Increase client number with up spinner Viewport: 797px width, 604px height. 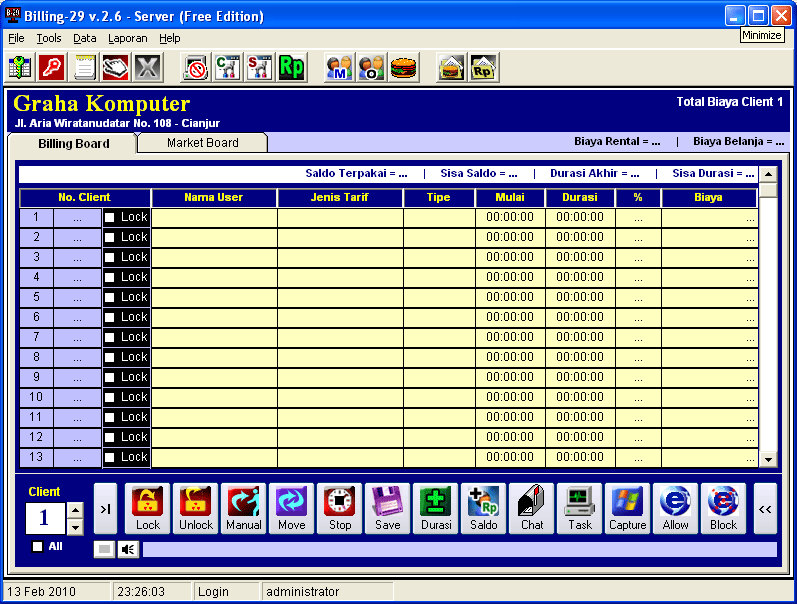[75, 509]
